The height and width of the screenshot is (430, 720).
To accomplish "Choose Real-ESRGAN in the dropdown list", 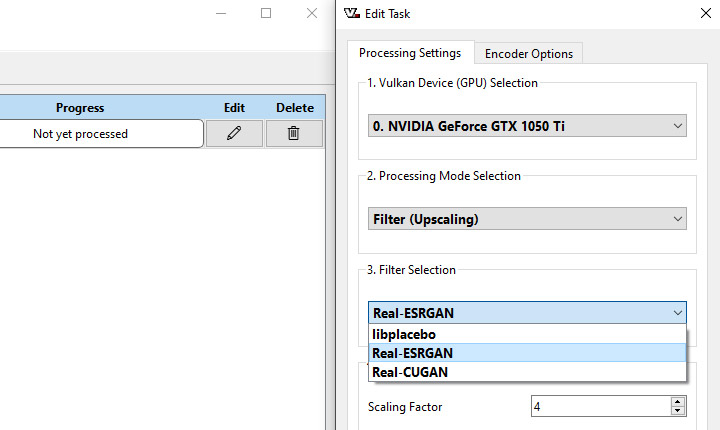I will (527, 353).
